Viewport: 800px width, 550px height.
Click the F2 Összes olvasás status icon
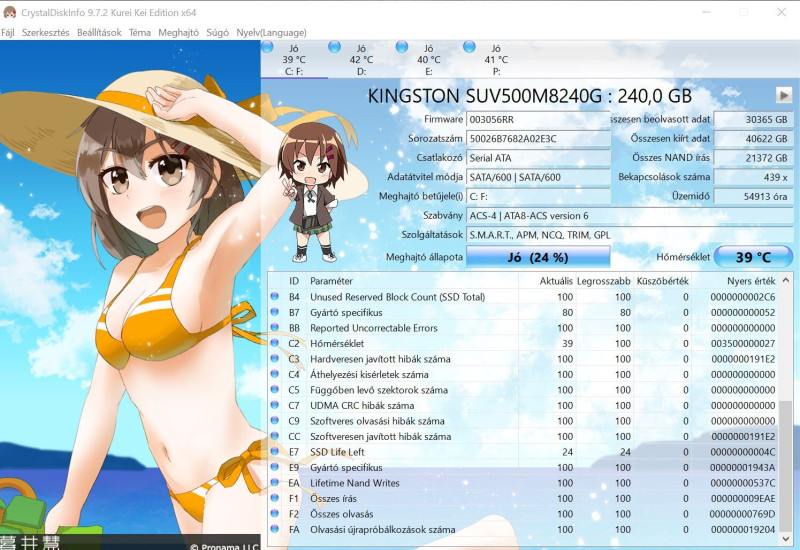pyautogui.click(x=274, y=513)
